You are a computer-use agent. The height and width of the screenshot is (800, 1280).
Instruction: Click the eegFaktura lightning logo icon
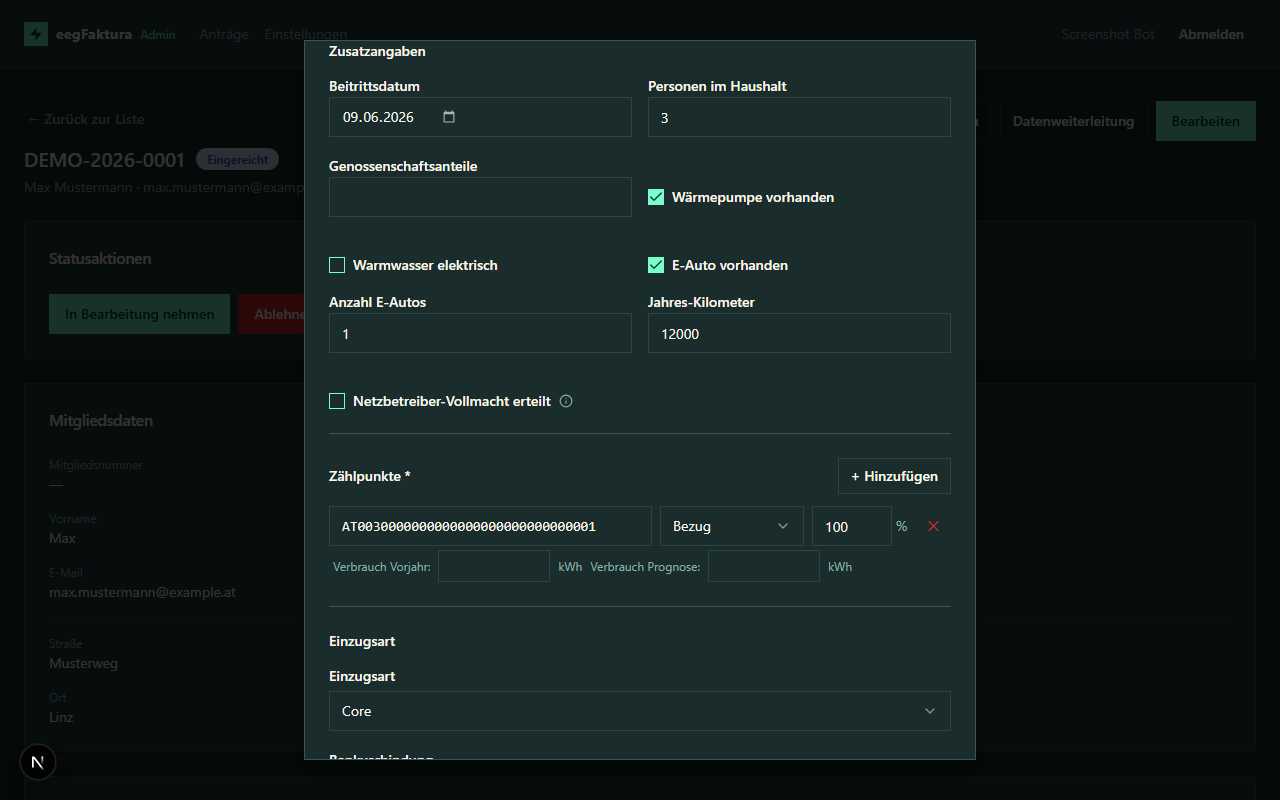point(36,34)
